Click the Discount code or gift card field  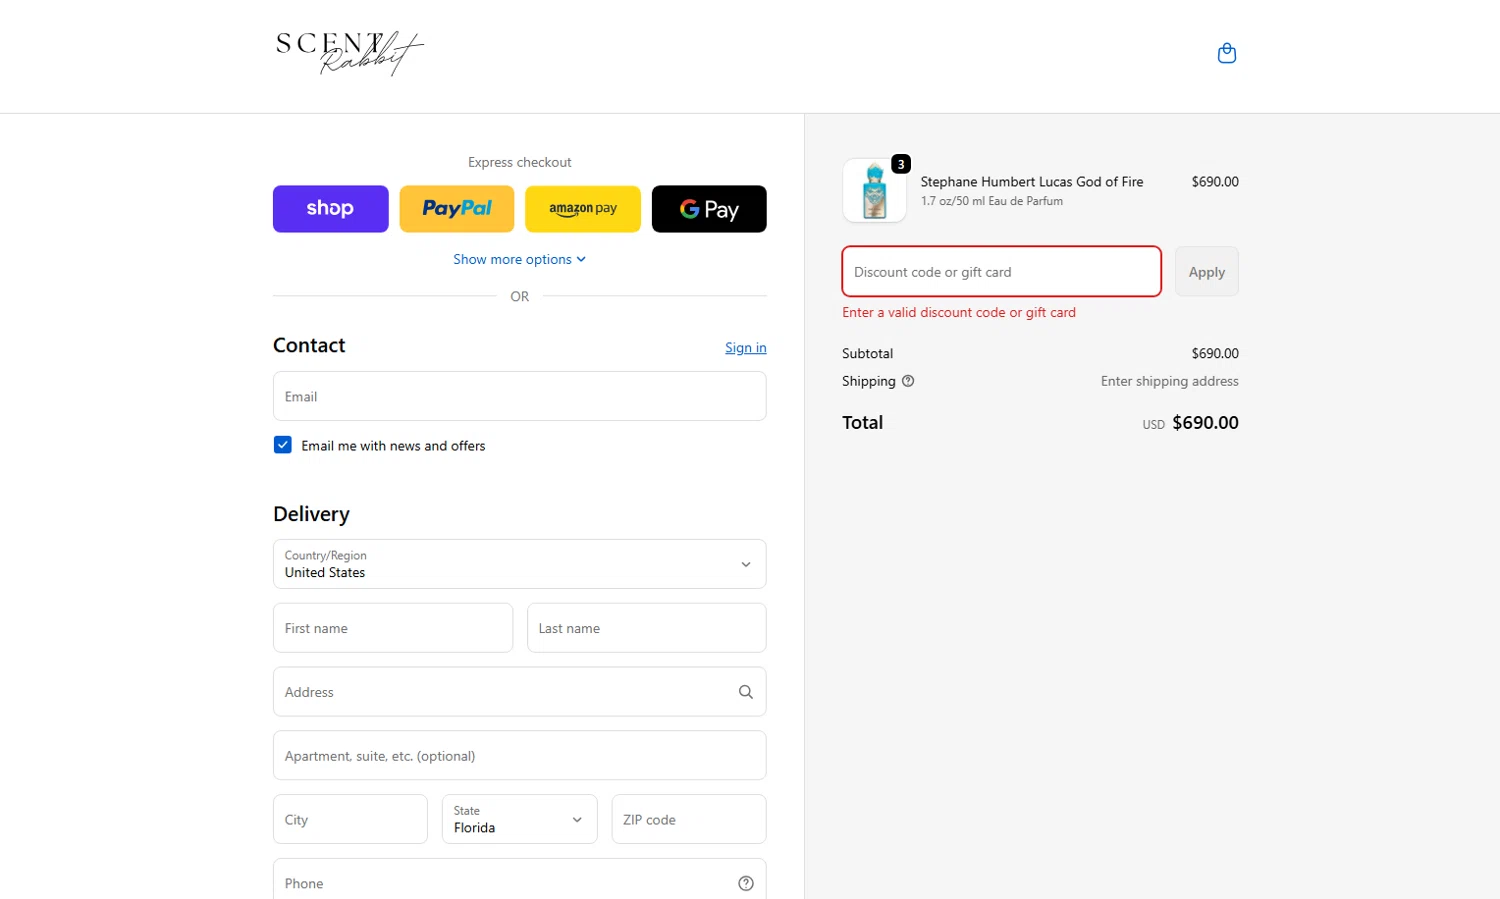[x=1001, y=271]
